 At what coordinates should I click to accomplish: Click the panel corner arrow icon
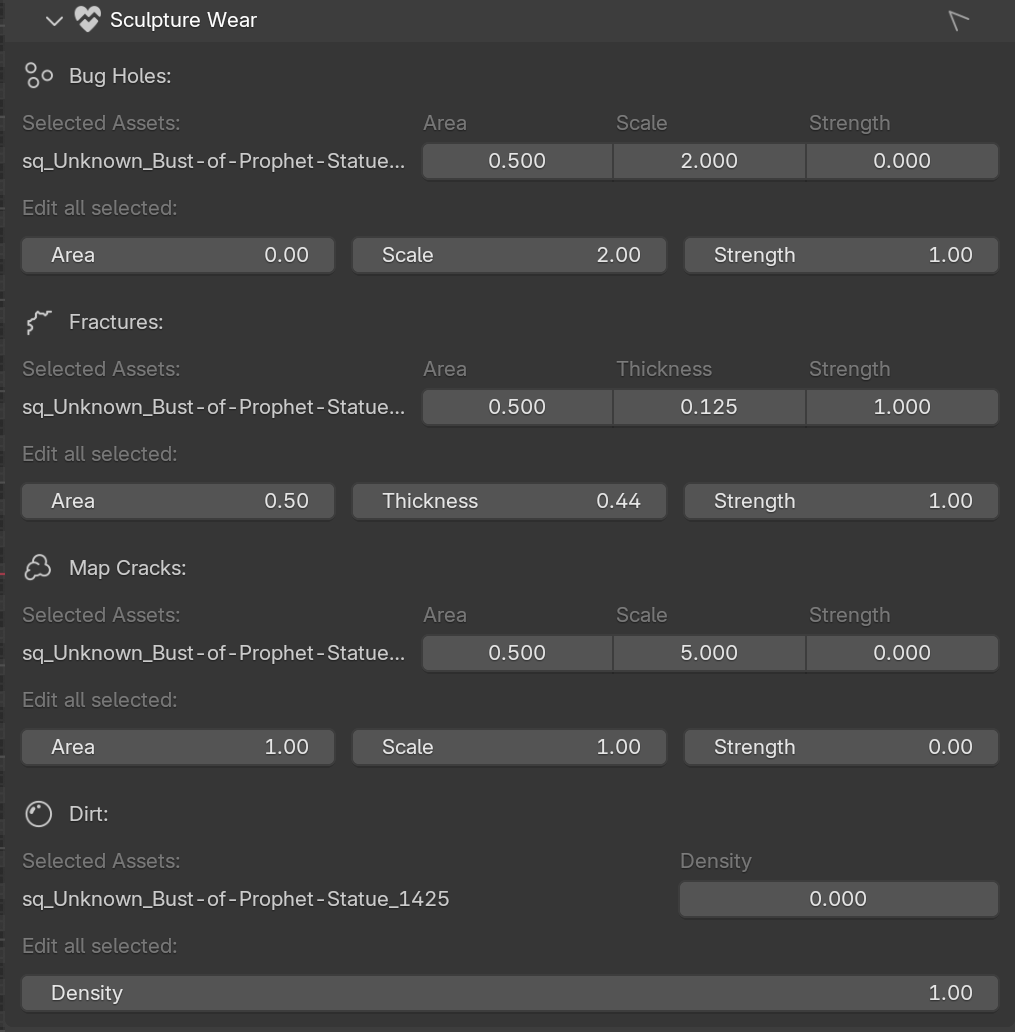click(958, 19)
